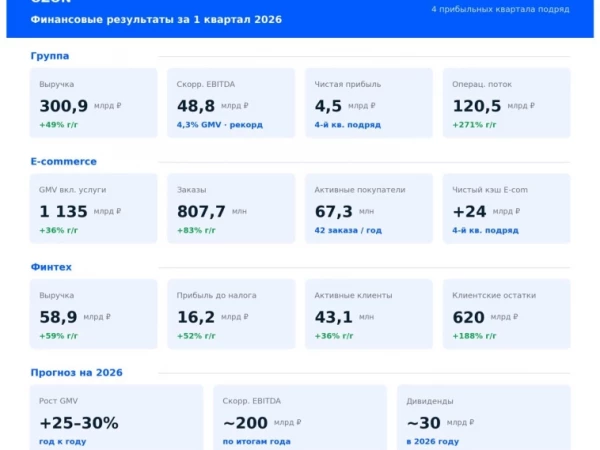This screenshot has width=600, height=450.
Task: Click the dividends value ~30
Action: click(424, 423)
